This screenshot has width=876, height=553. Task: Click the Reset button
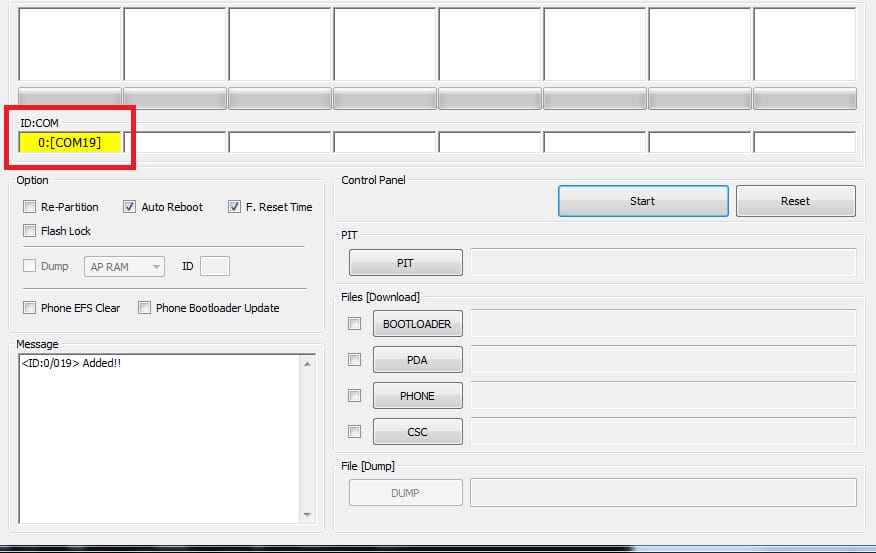pos(796,201)
